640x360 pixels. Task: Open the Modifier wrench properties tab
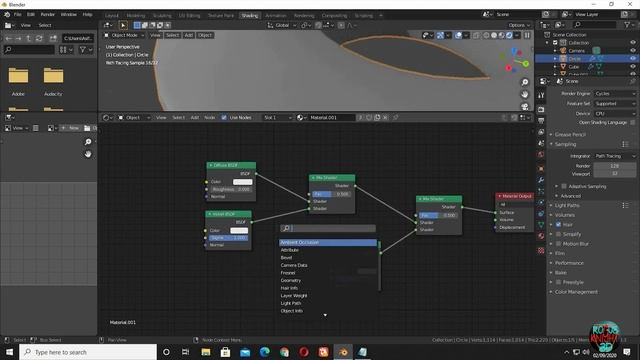(x=541, y=180)
